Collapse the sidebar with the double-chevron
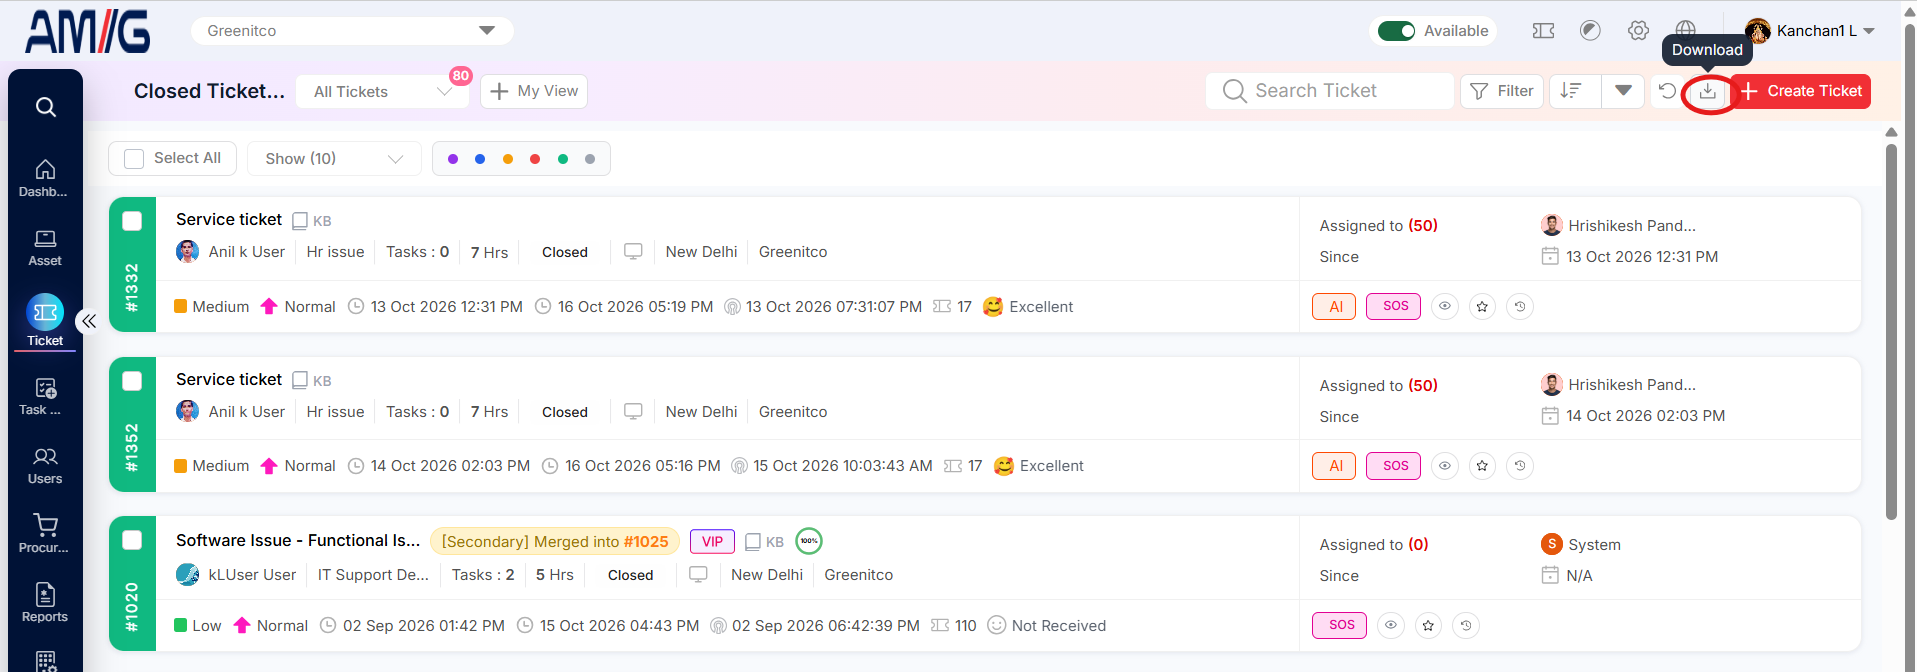This screenshot has height=672, width=1917. pos(88,321)
